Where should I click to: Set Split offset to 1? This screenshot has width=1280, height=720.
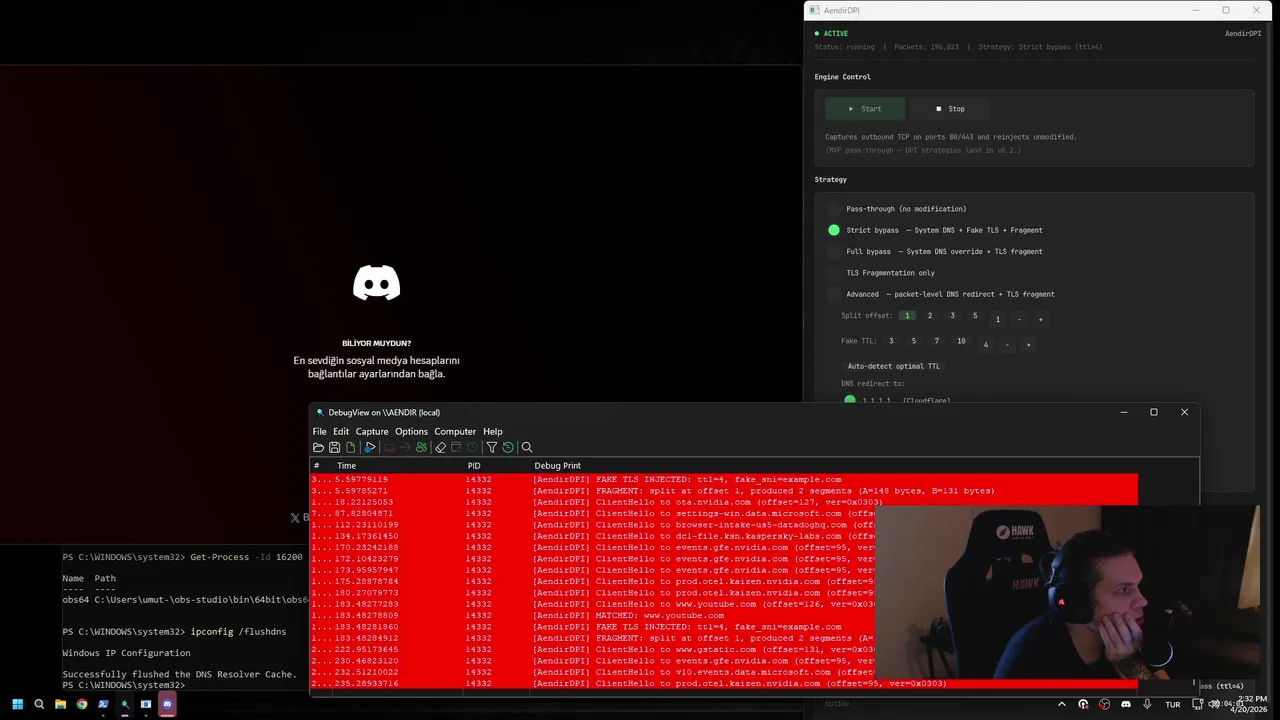tap(907, 316)
